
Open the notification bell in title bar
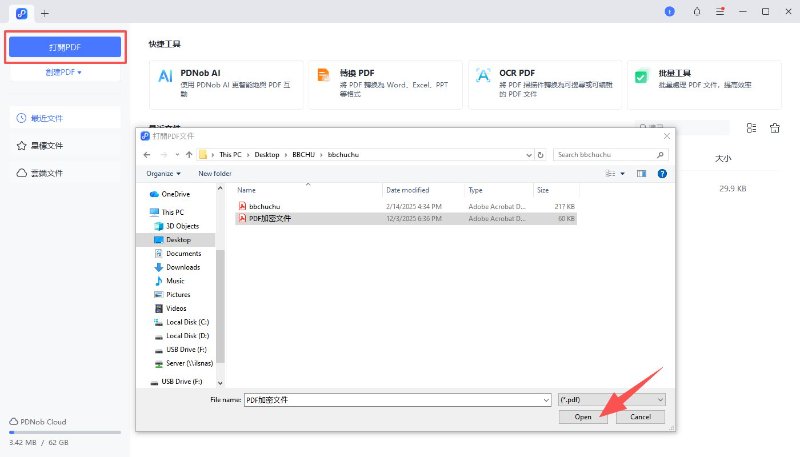695,11
